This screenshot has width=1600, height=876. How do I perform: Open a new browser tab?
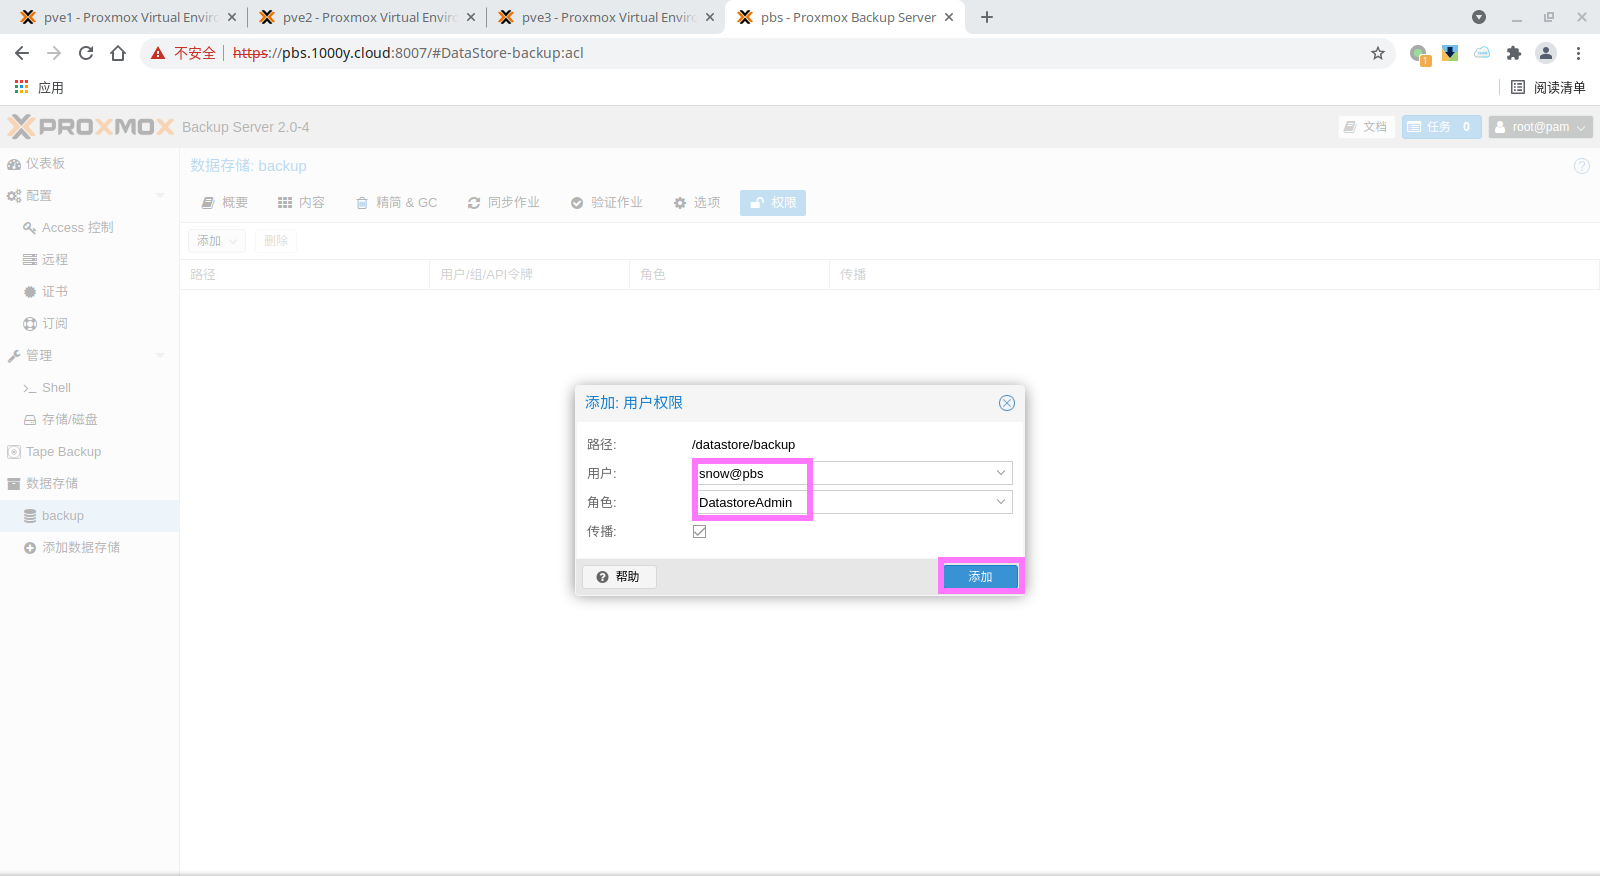click(987, 17)
